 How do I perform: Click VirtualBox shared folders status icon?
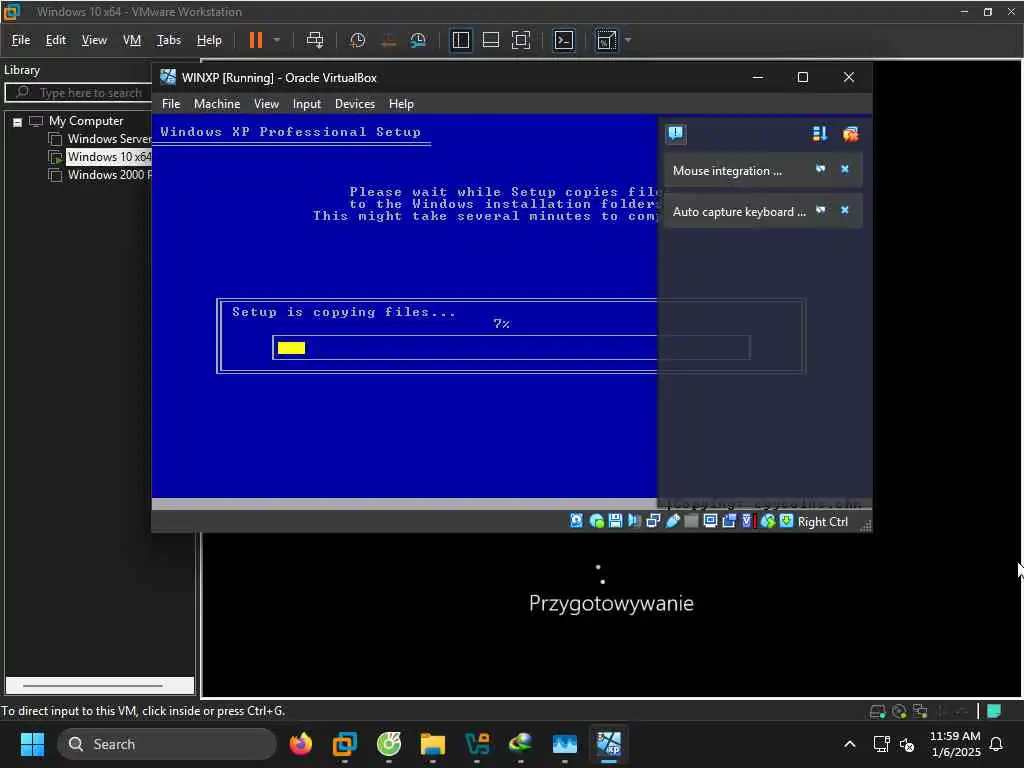(x=691, y=521)
